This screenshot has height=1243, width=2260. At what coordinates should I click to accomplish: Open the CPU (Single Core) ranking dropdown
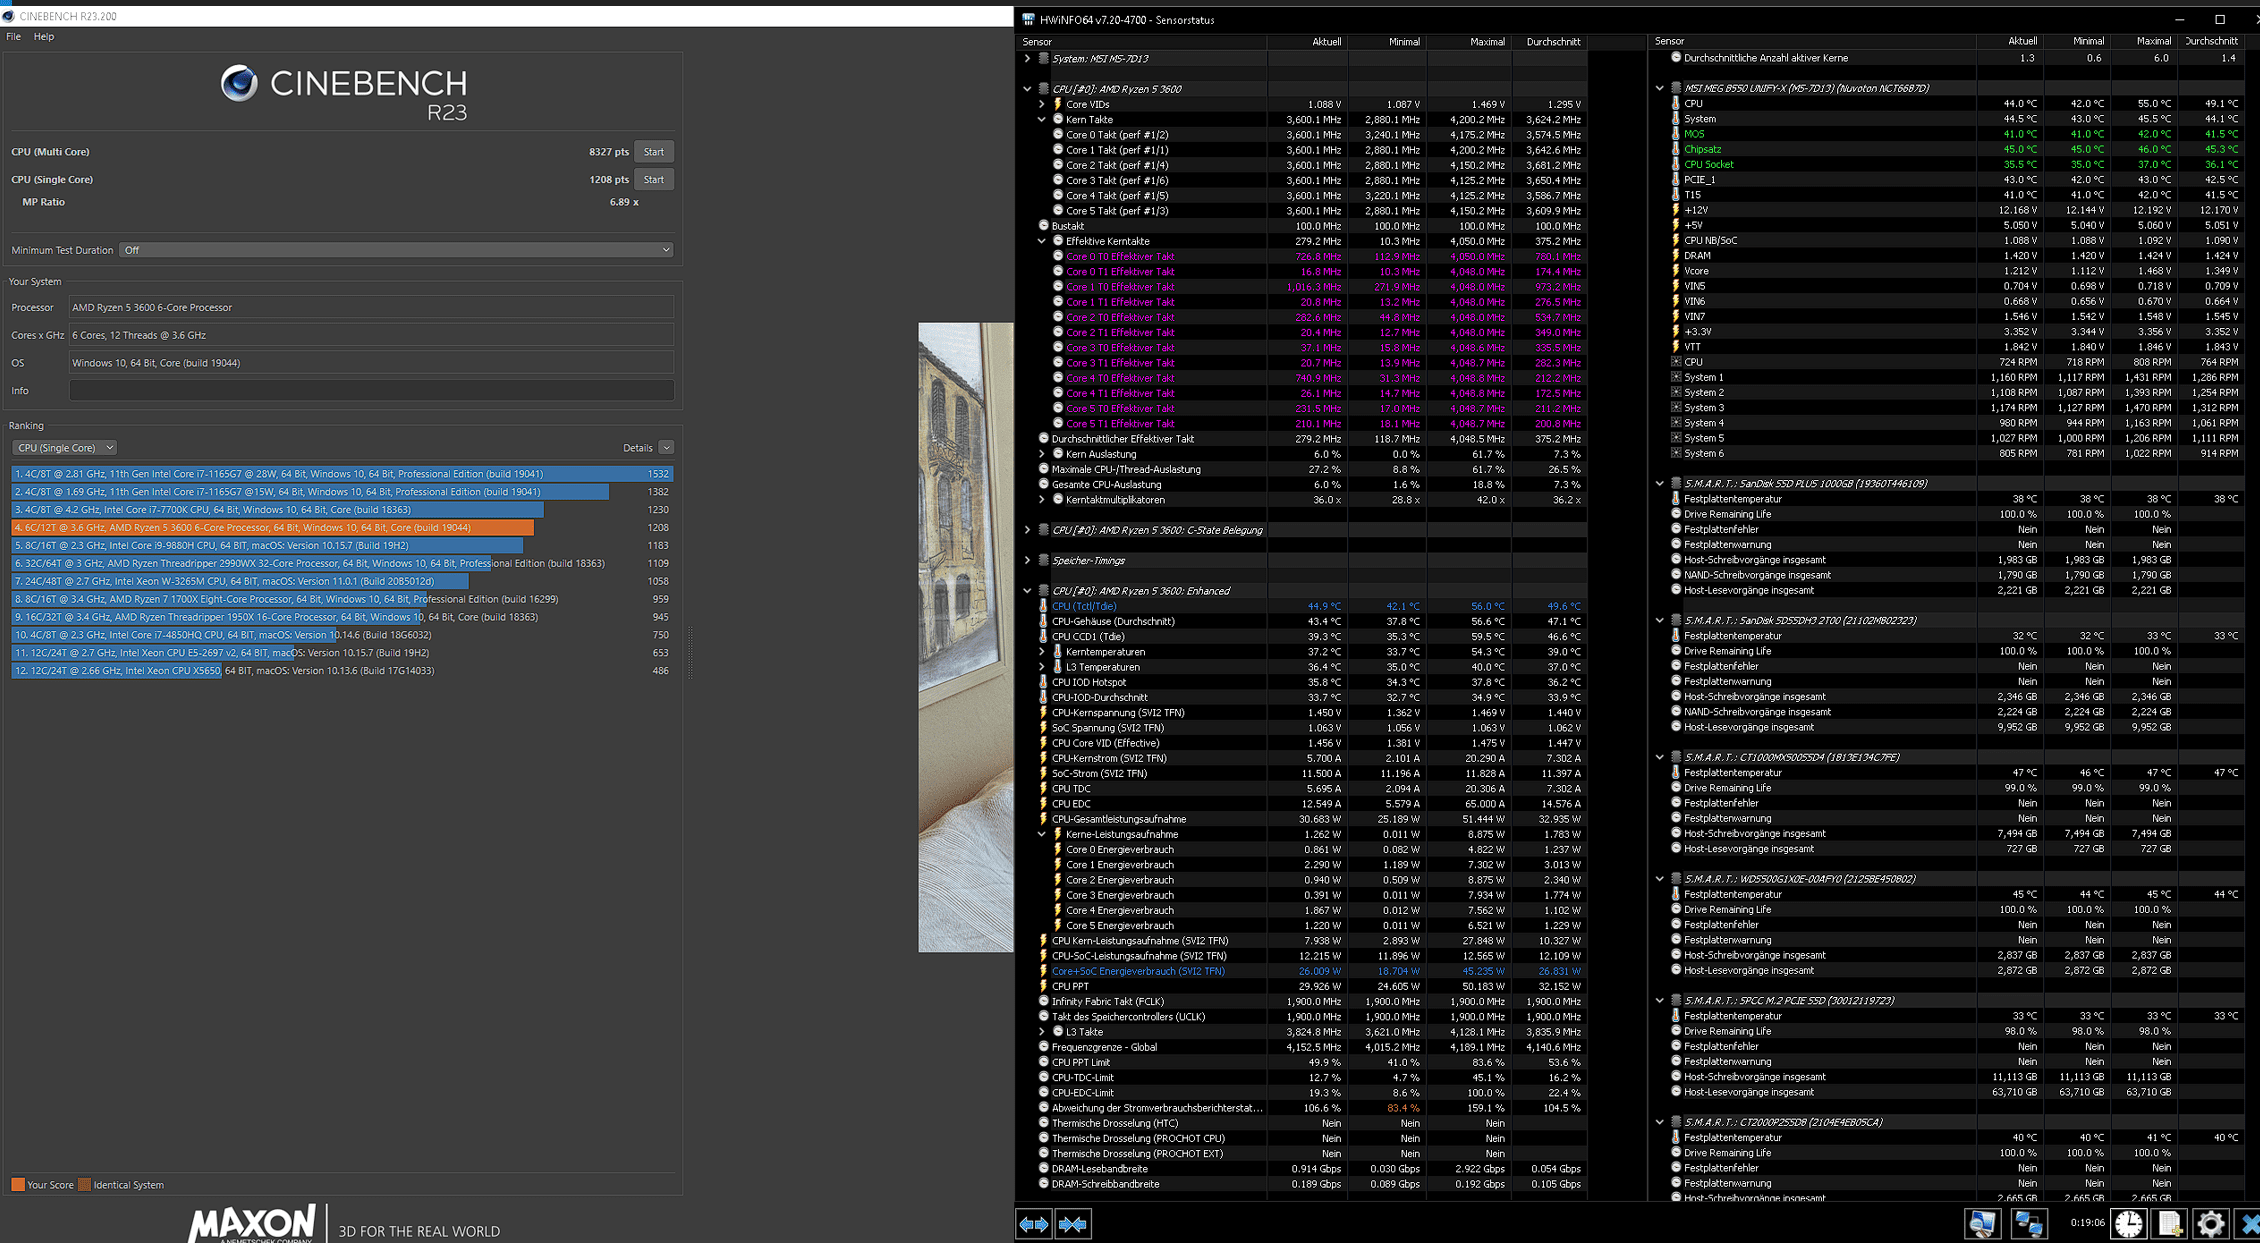64,448
